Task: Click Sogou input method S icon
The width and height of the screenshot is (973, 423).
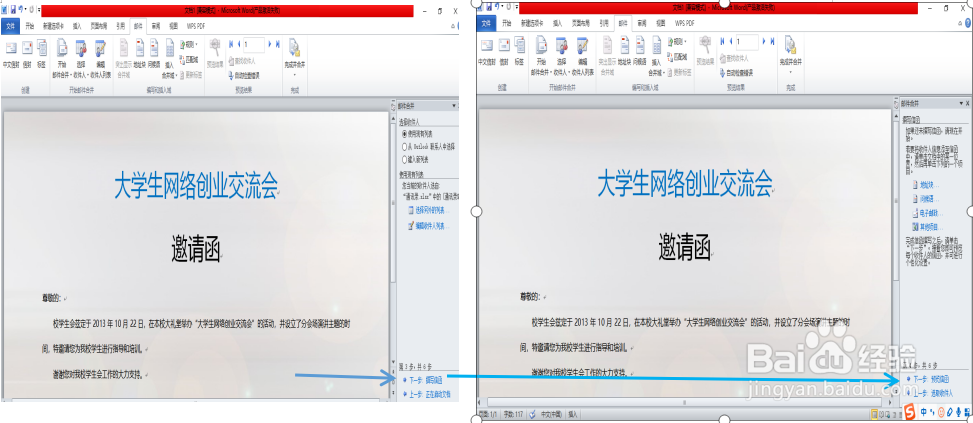Action: pos(909,412)
